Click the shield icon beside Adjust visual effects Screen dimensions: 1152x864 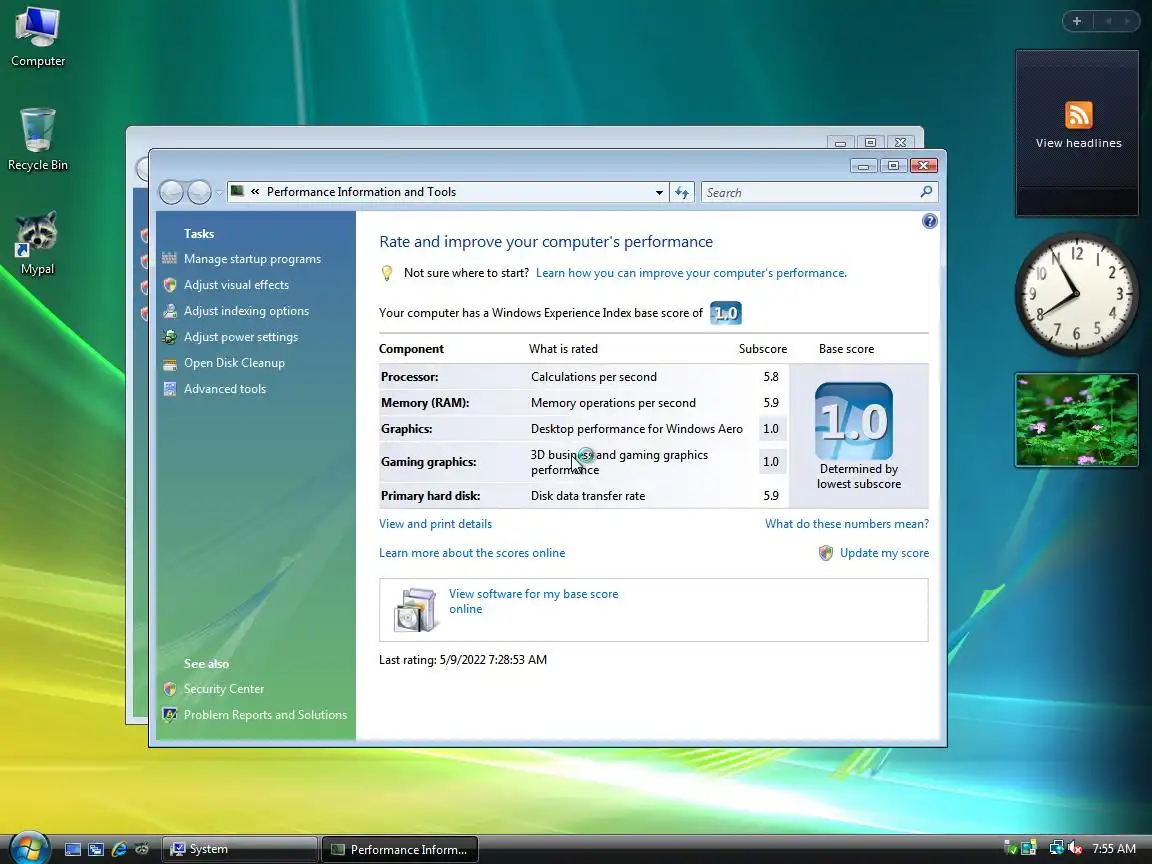170,284
